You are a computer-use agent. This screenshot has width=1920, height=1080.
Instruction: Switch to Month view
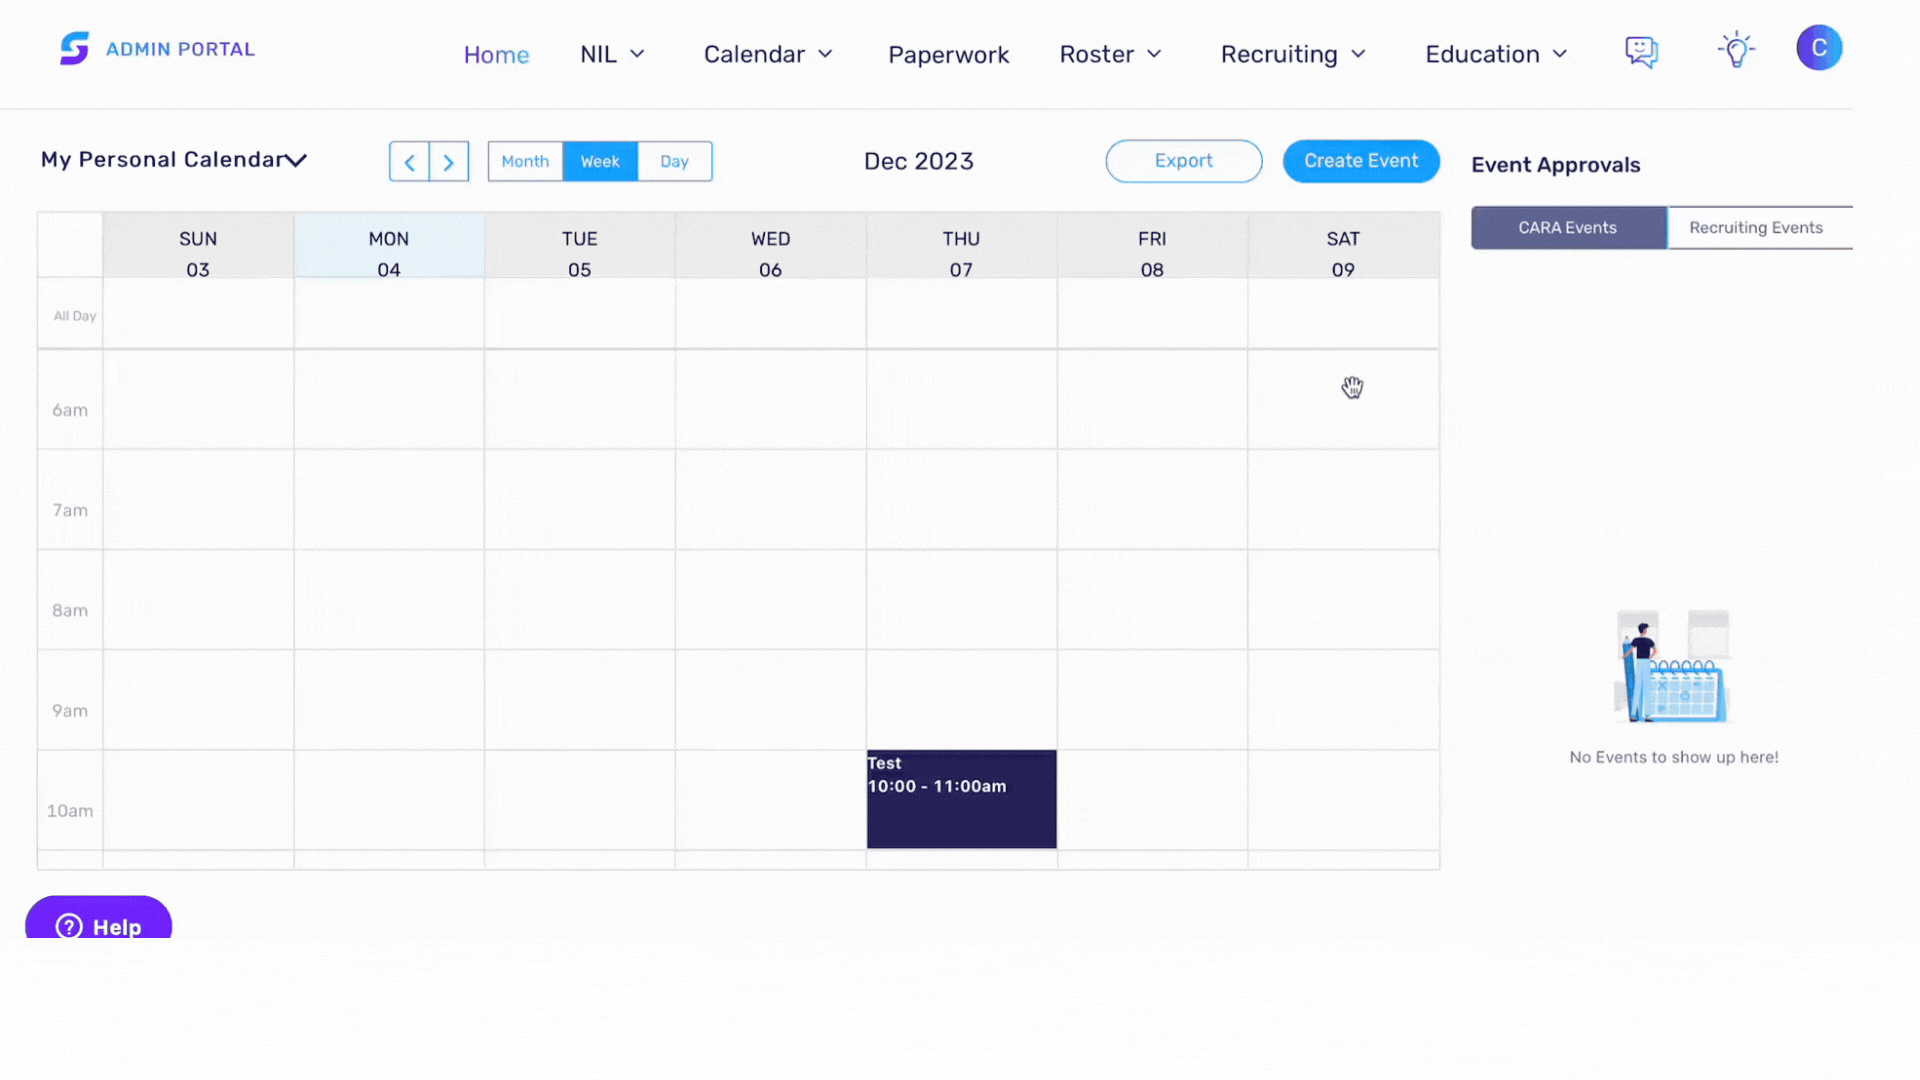525,162
